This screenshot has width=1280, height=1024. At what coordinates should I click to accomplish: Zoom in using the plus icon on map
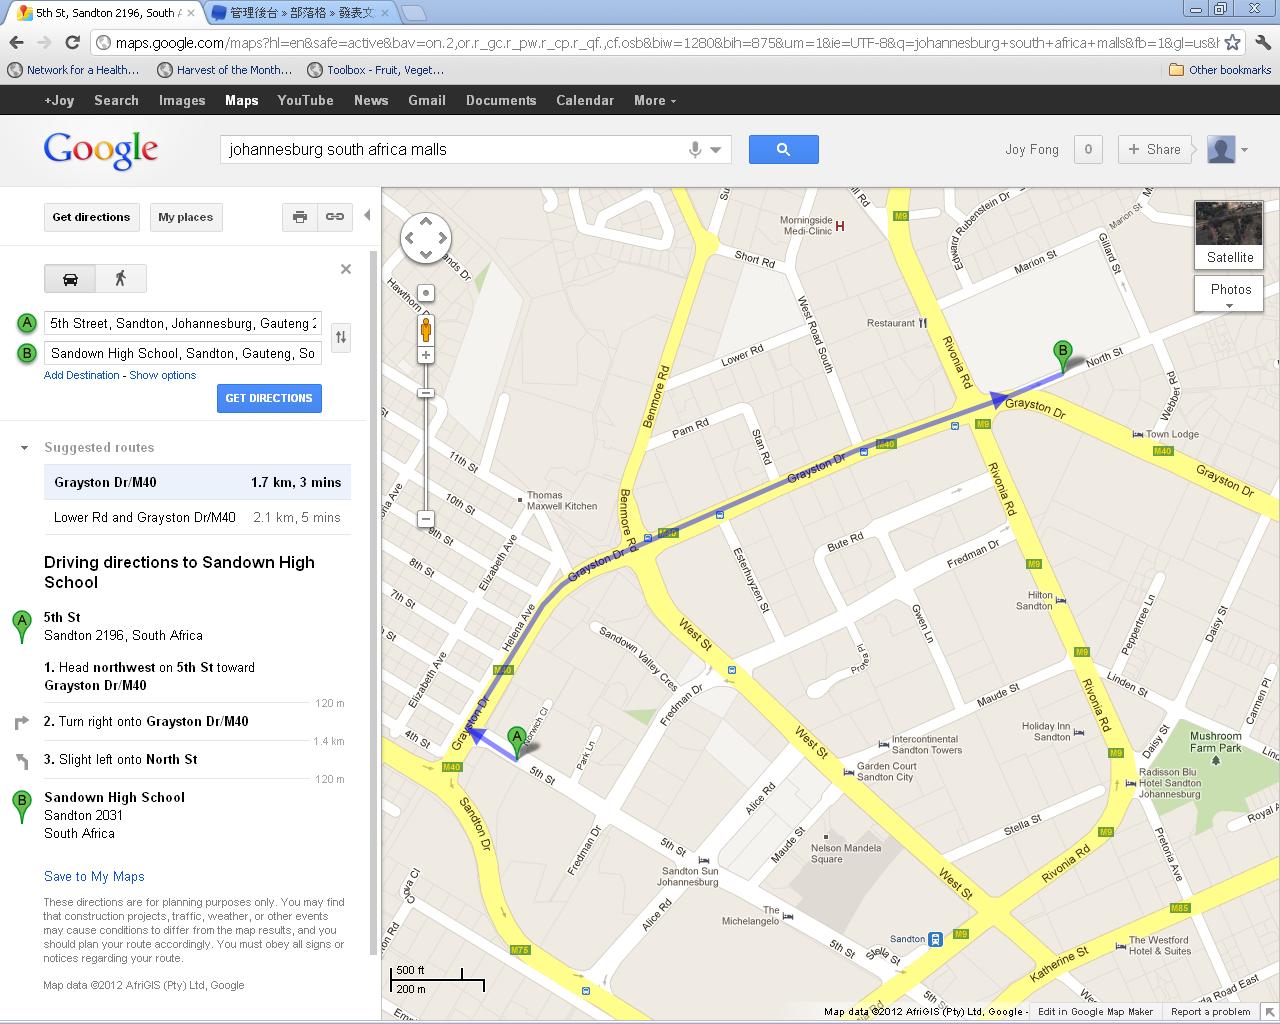pos(426,355)
